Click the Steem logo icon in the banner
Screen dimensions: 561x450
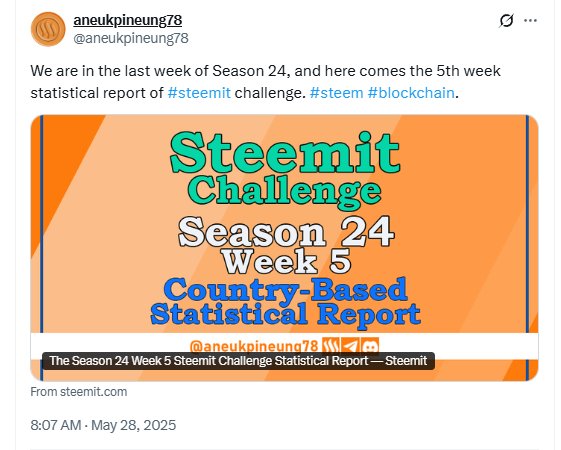point(331,347)
